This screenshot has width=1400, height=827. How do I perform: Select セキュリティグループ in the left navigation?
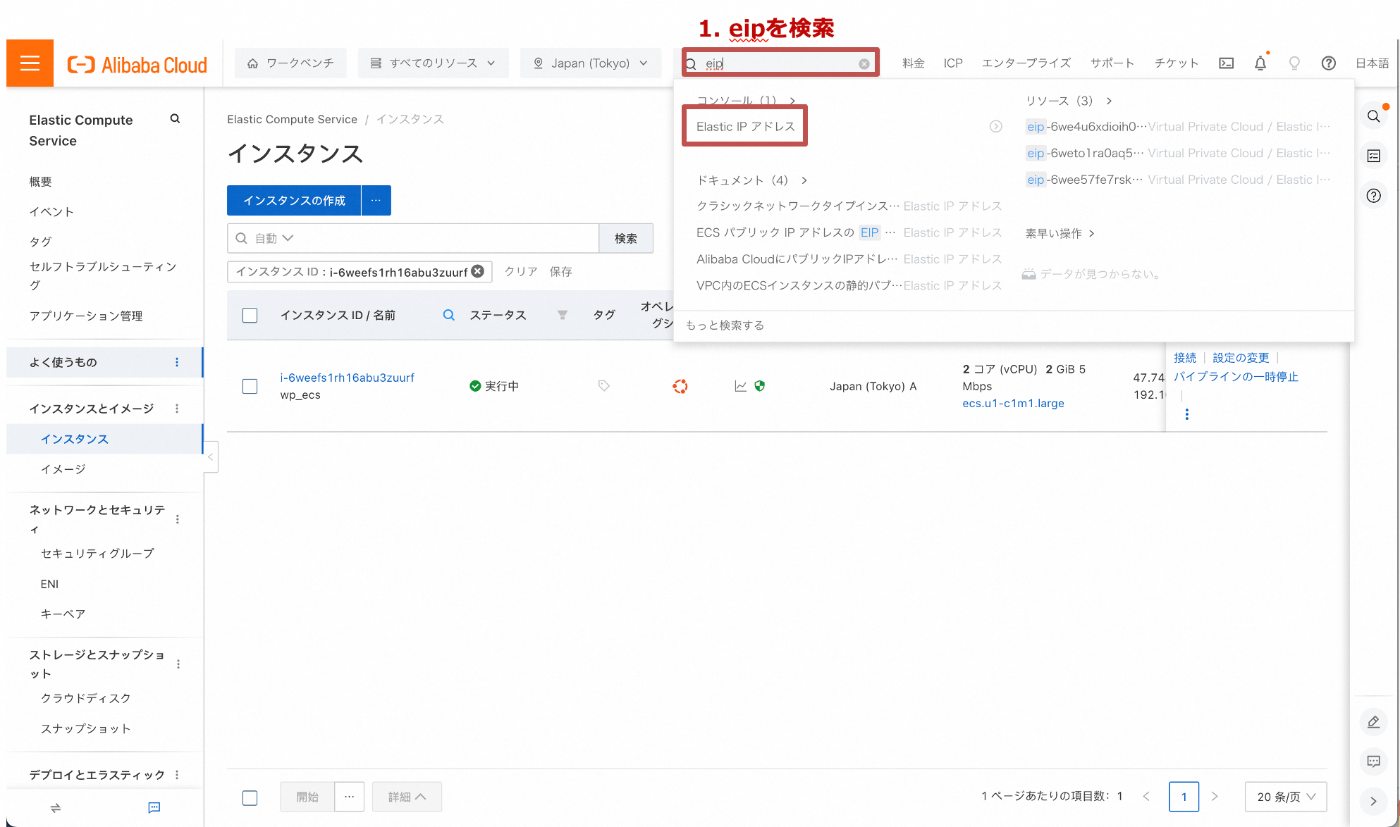97,553
